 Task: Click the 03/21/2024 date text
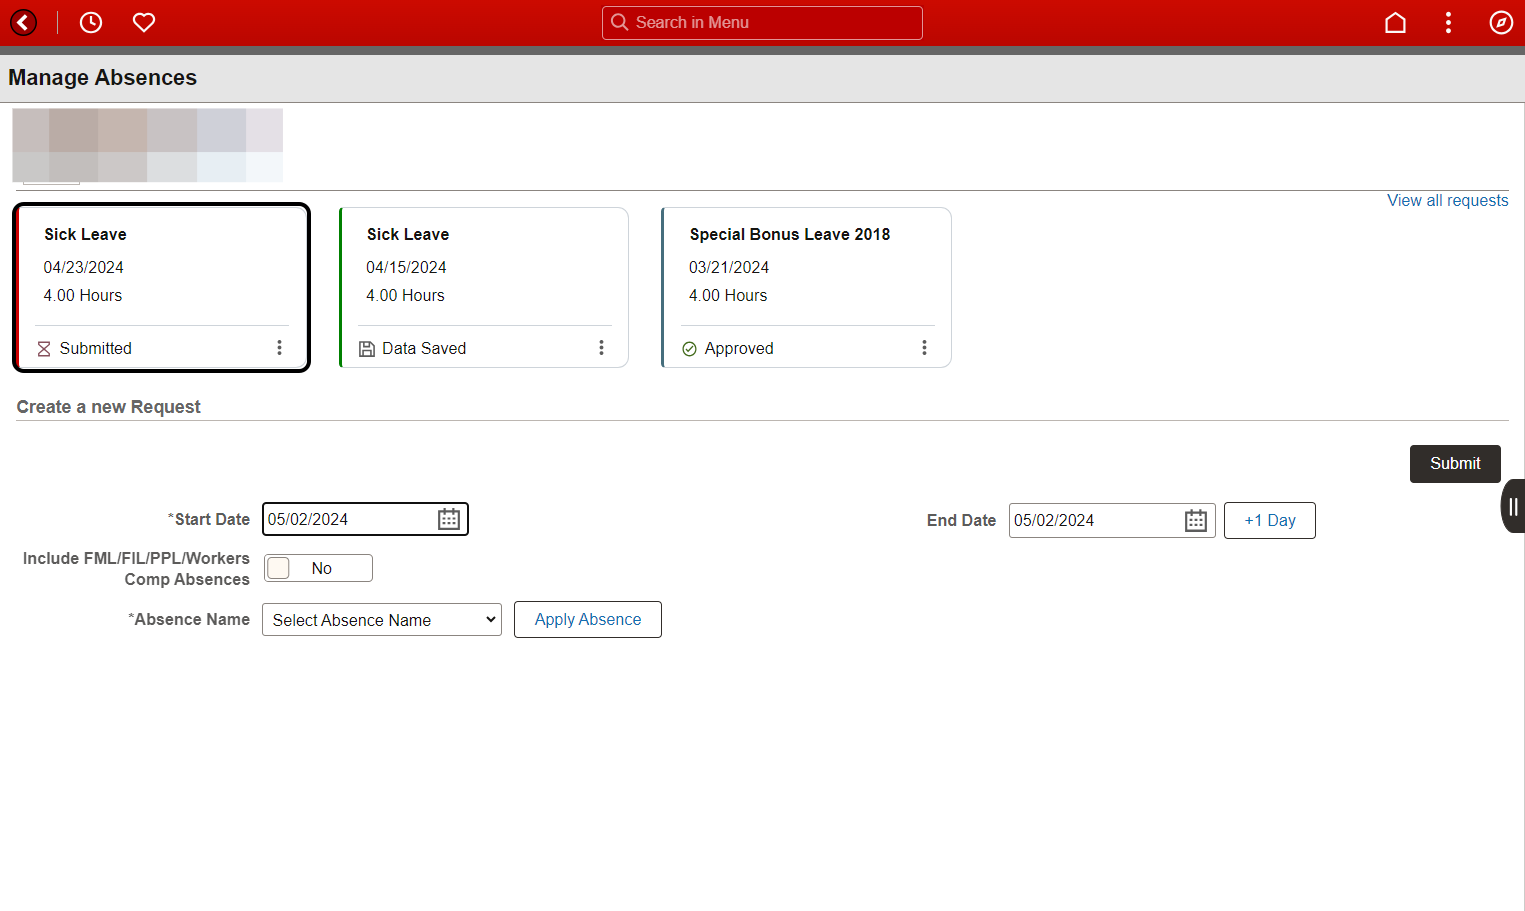click(729, 267)
